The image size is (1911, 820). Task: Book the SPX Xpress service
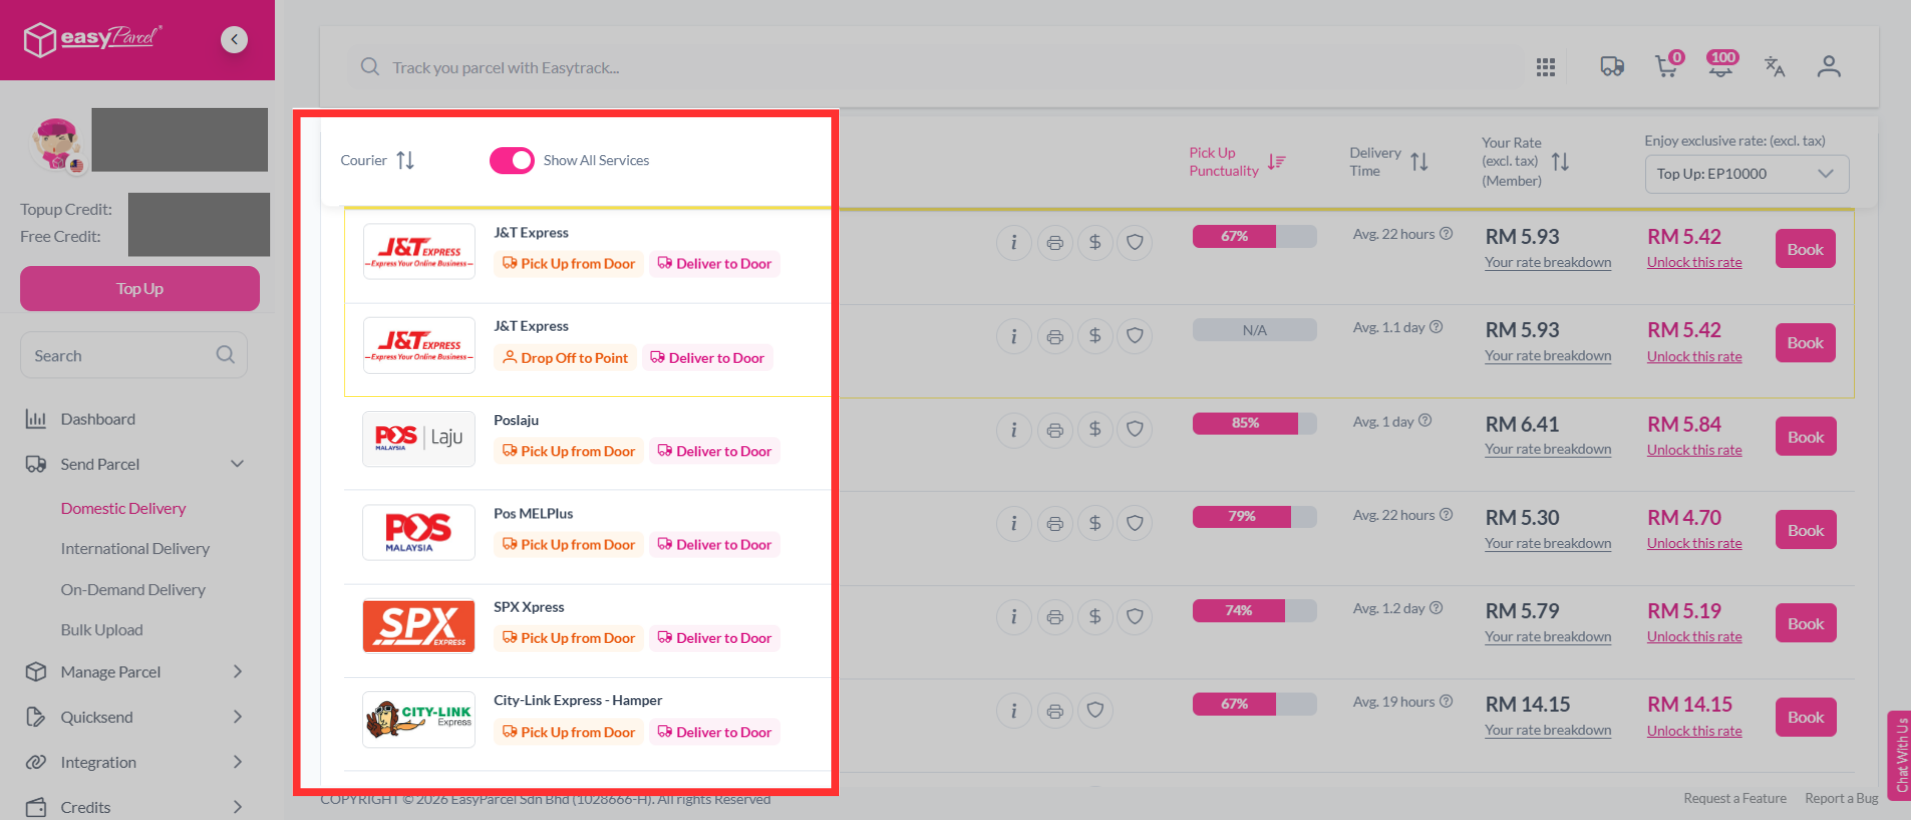coord(1805,624)
